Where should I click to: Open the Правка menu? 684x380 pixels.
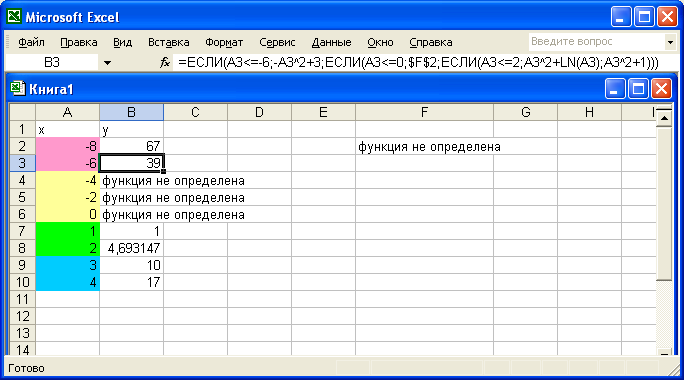(x=79, y=42)
